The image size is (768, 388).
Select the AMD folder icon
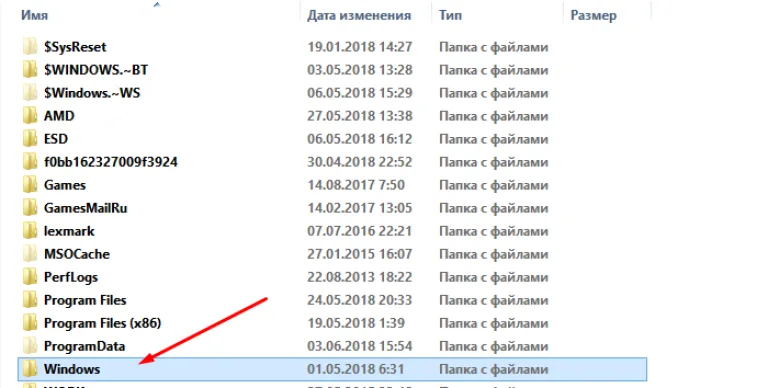pos(30,116)
